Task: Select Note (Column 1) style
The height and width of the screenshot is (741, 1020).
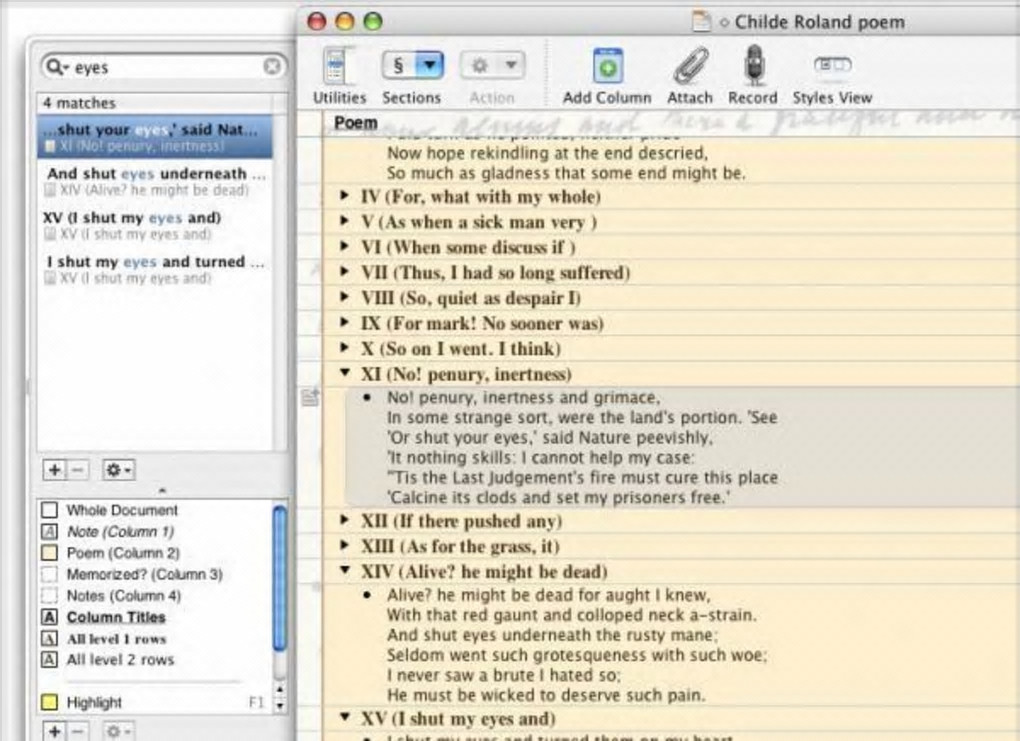Action: click(x=120, y=532)
